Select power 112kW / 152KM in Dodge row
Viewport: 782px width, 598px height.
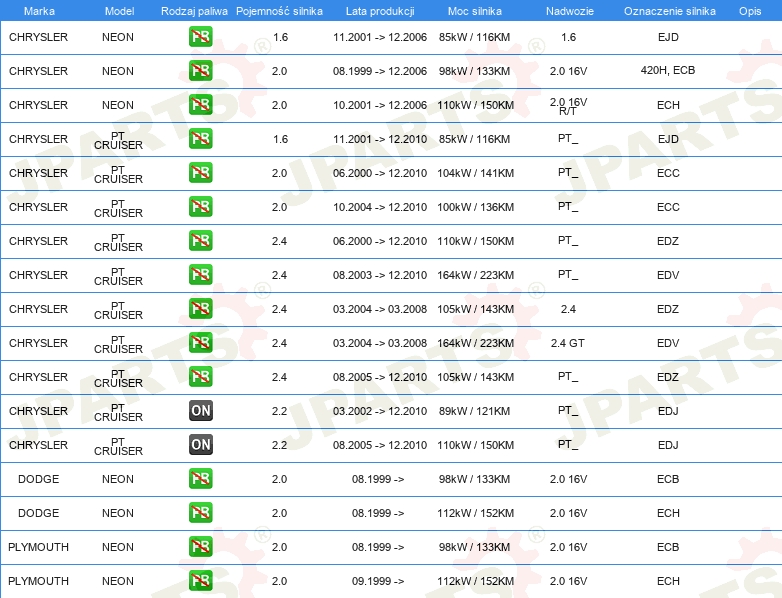(475, 513)
